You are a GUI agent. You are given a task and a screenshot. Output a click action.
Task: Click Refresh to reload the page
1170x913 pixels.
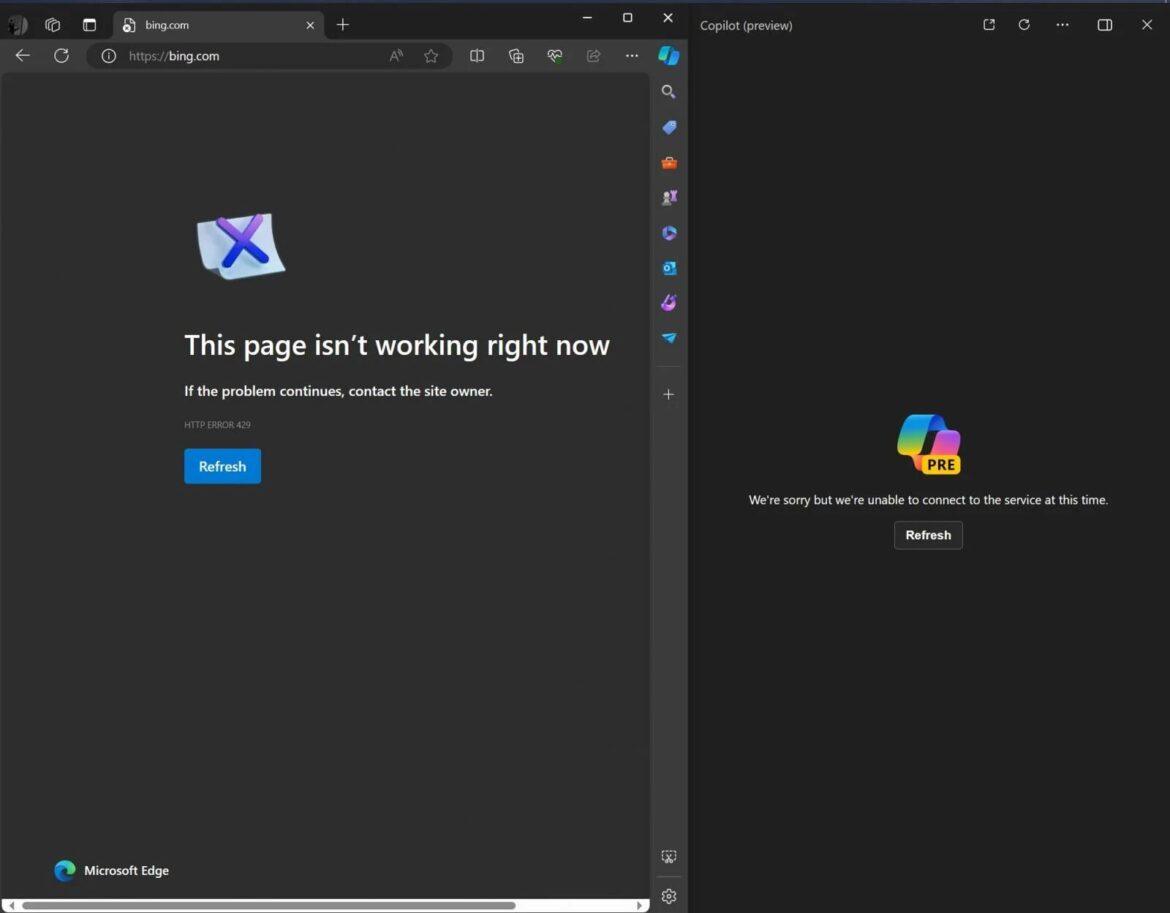click(222, 466)
